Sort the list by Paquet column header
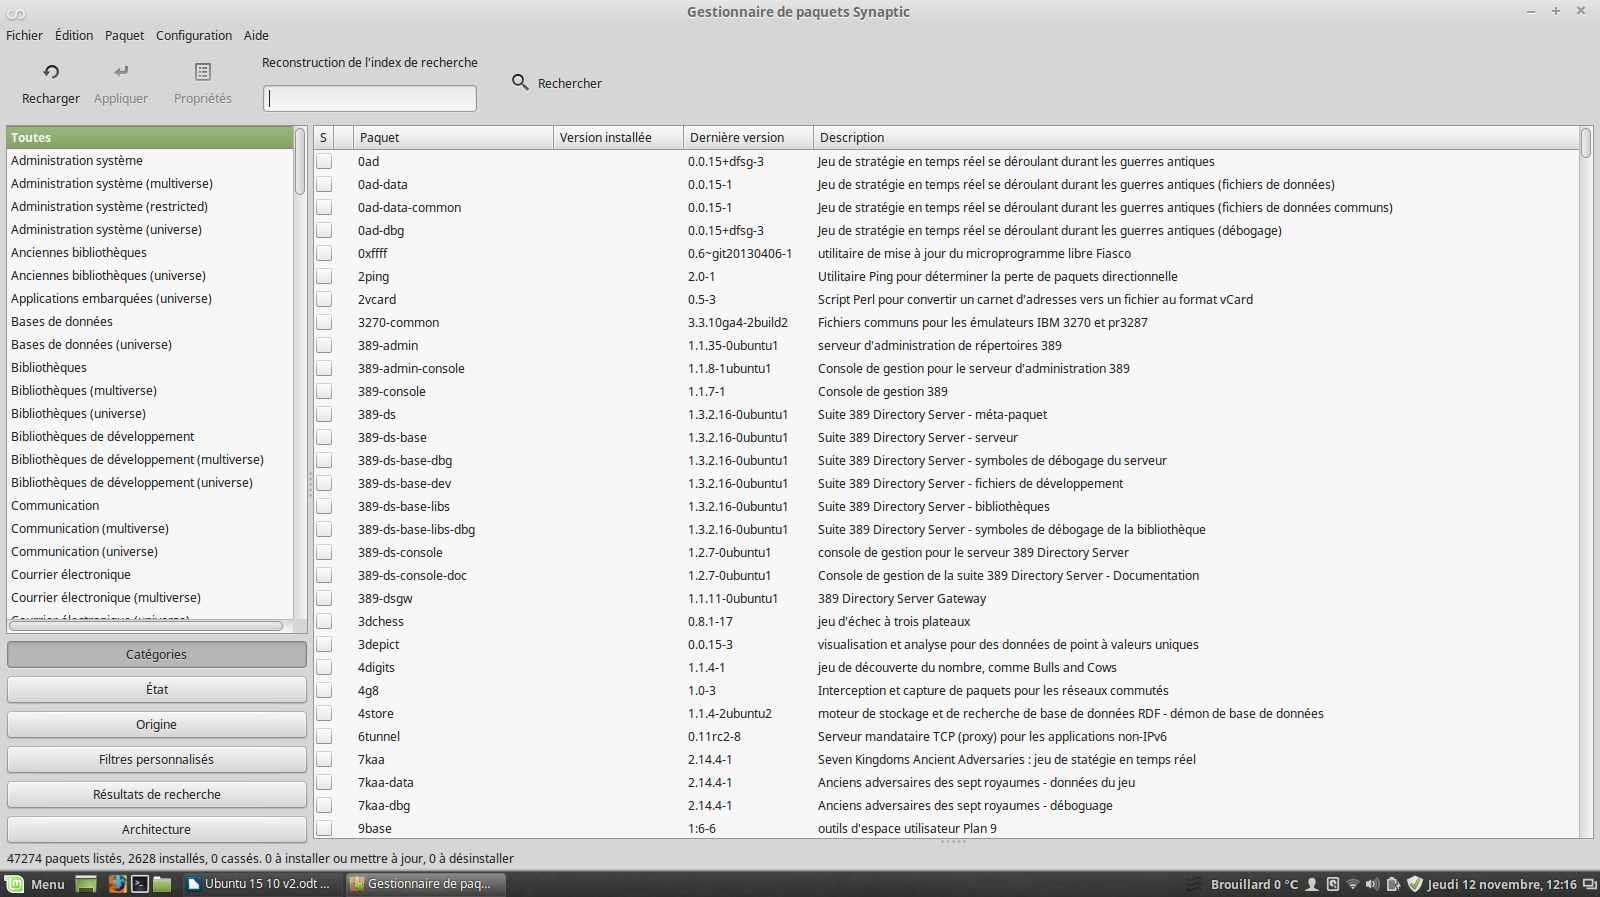1600x897 pixels. tap(452, 138)
